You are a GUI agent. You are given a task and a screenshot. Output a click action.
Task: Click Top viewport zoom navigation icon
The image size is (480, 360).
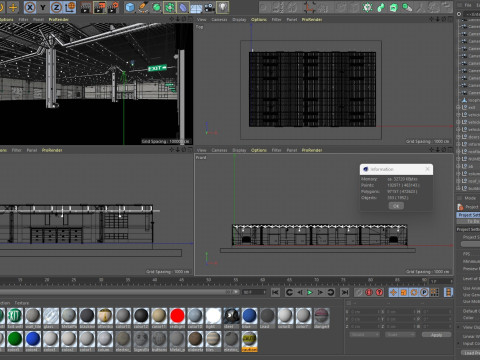click(x=438, y=19)
